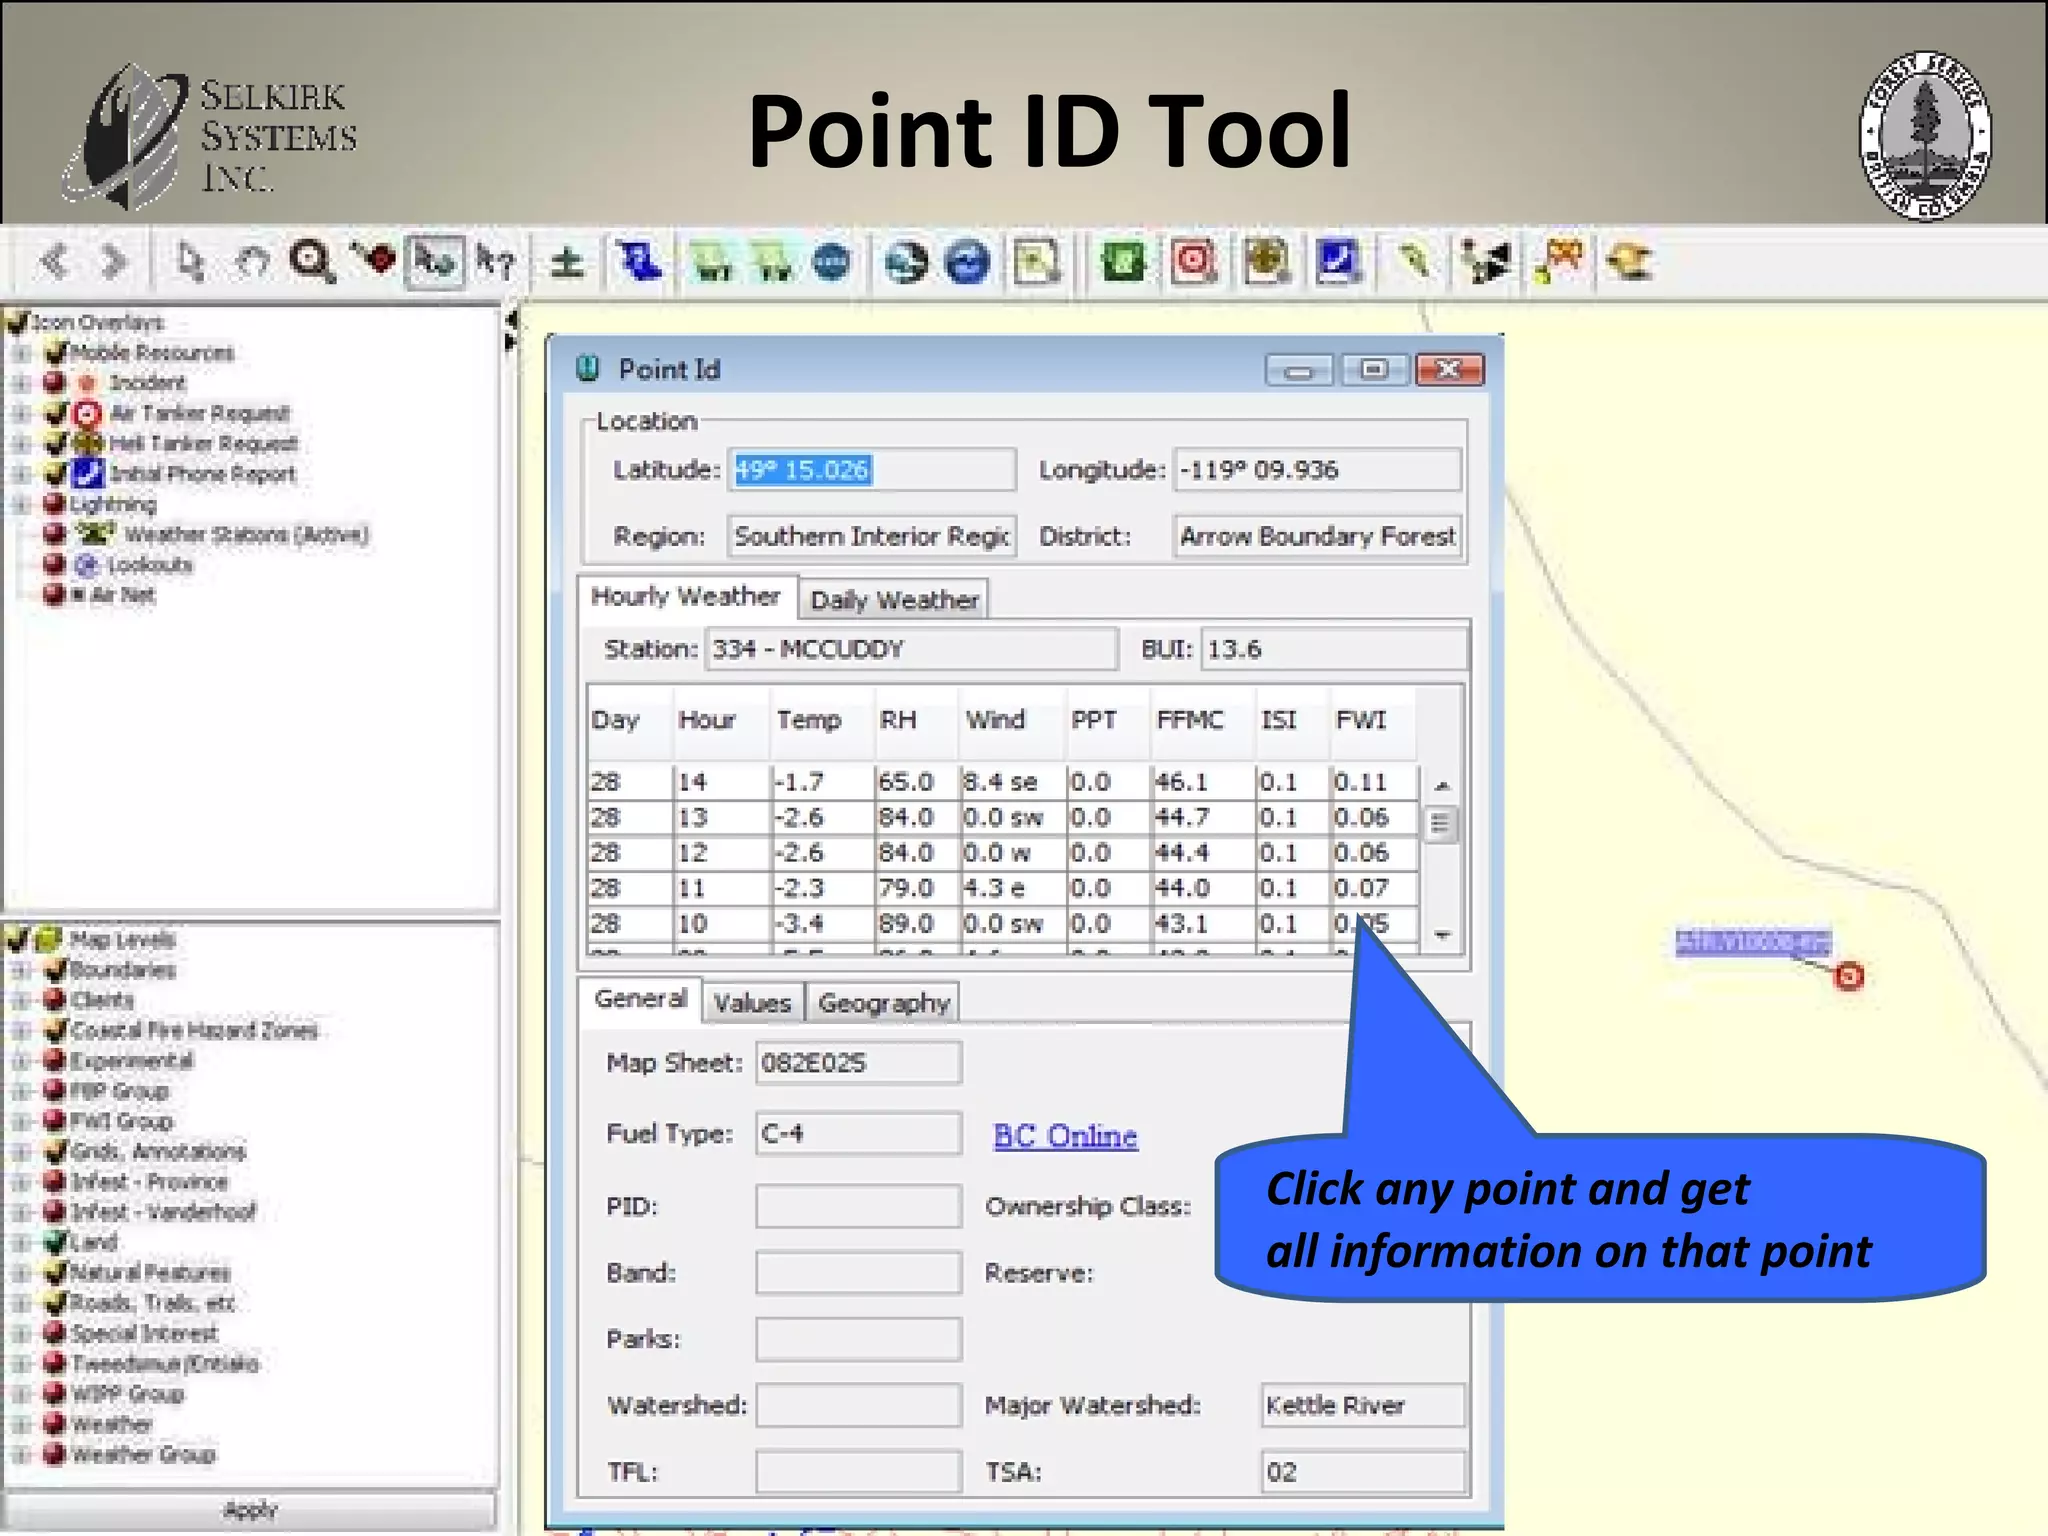
Task: Toggle the Boundaries map level checkmark
Action: pos(56,969)
